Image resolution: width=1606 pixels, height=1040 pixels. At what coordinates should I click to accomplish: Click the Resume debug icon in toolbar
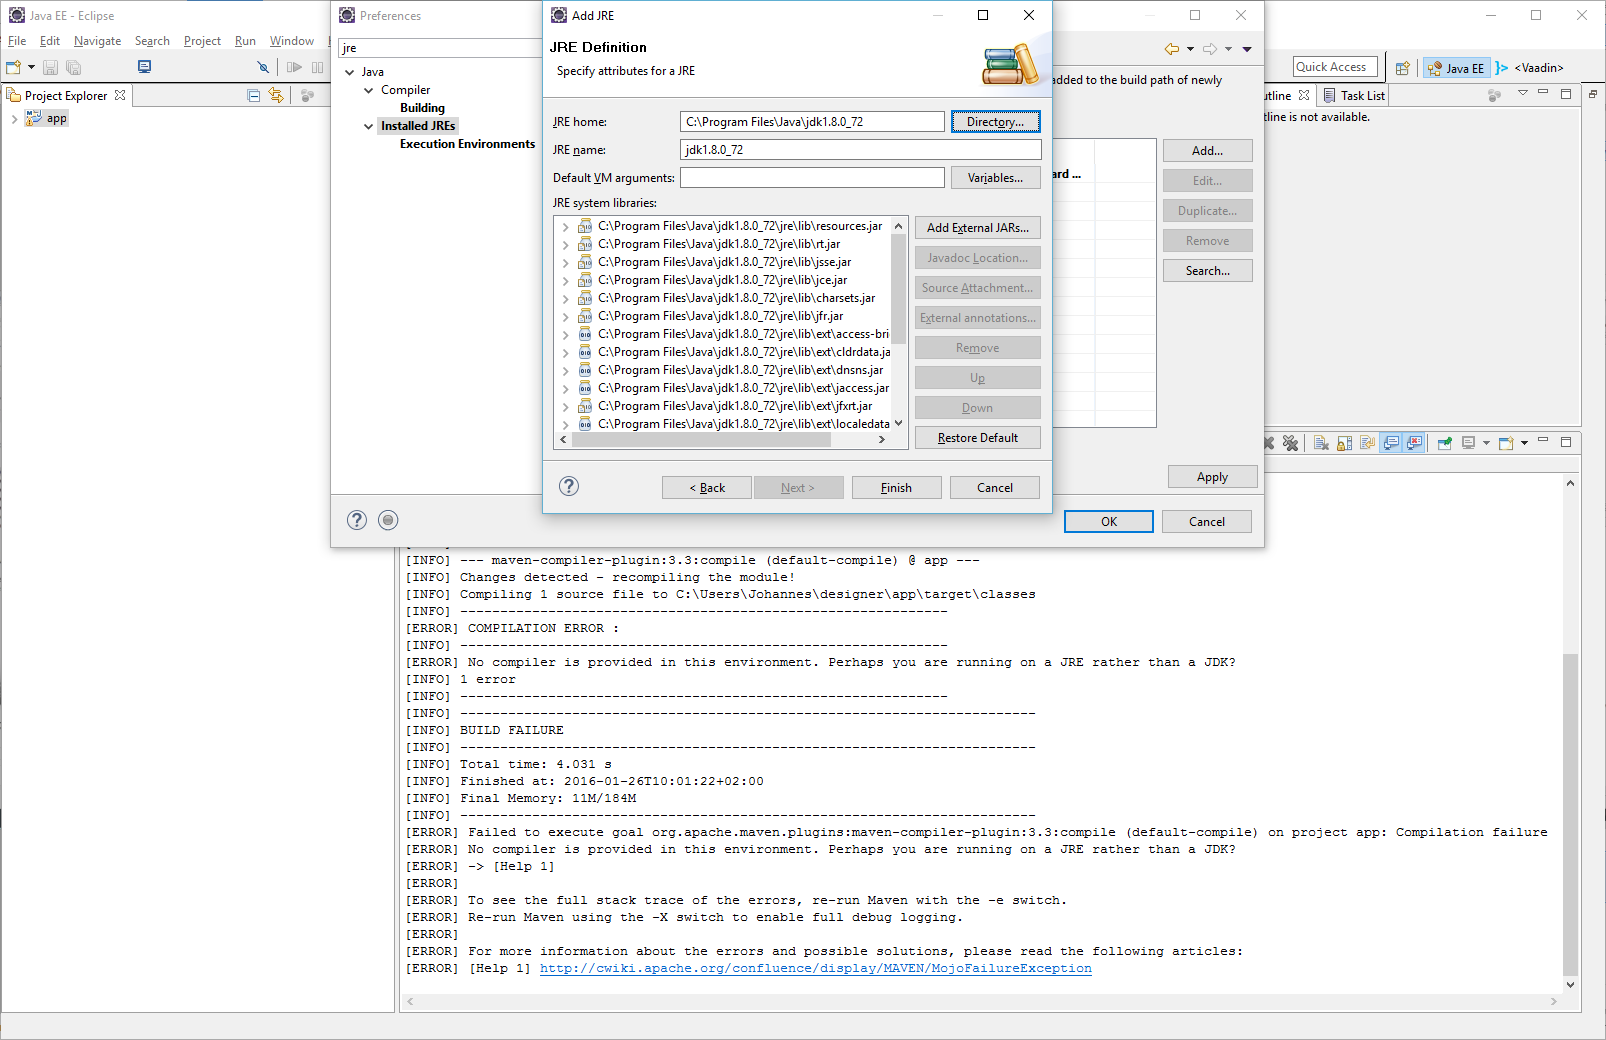coord(294,67)
